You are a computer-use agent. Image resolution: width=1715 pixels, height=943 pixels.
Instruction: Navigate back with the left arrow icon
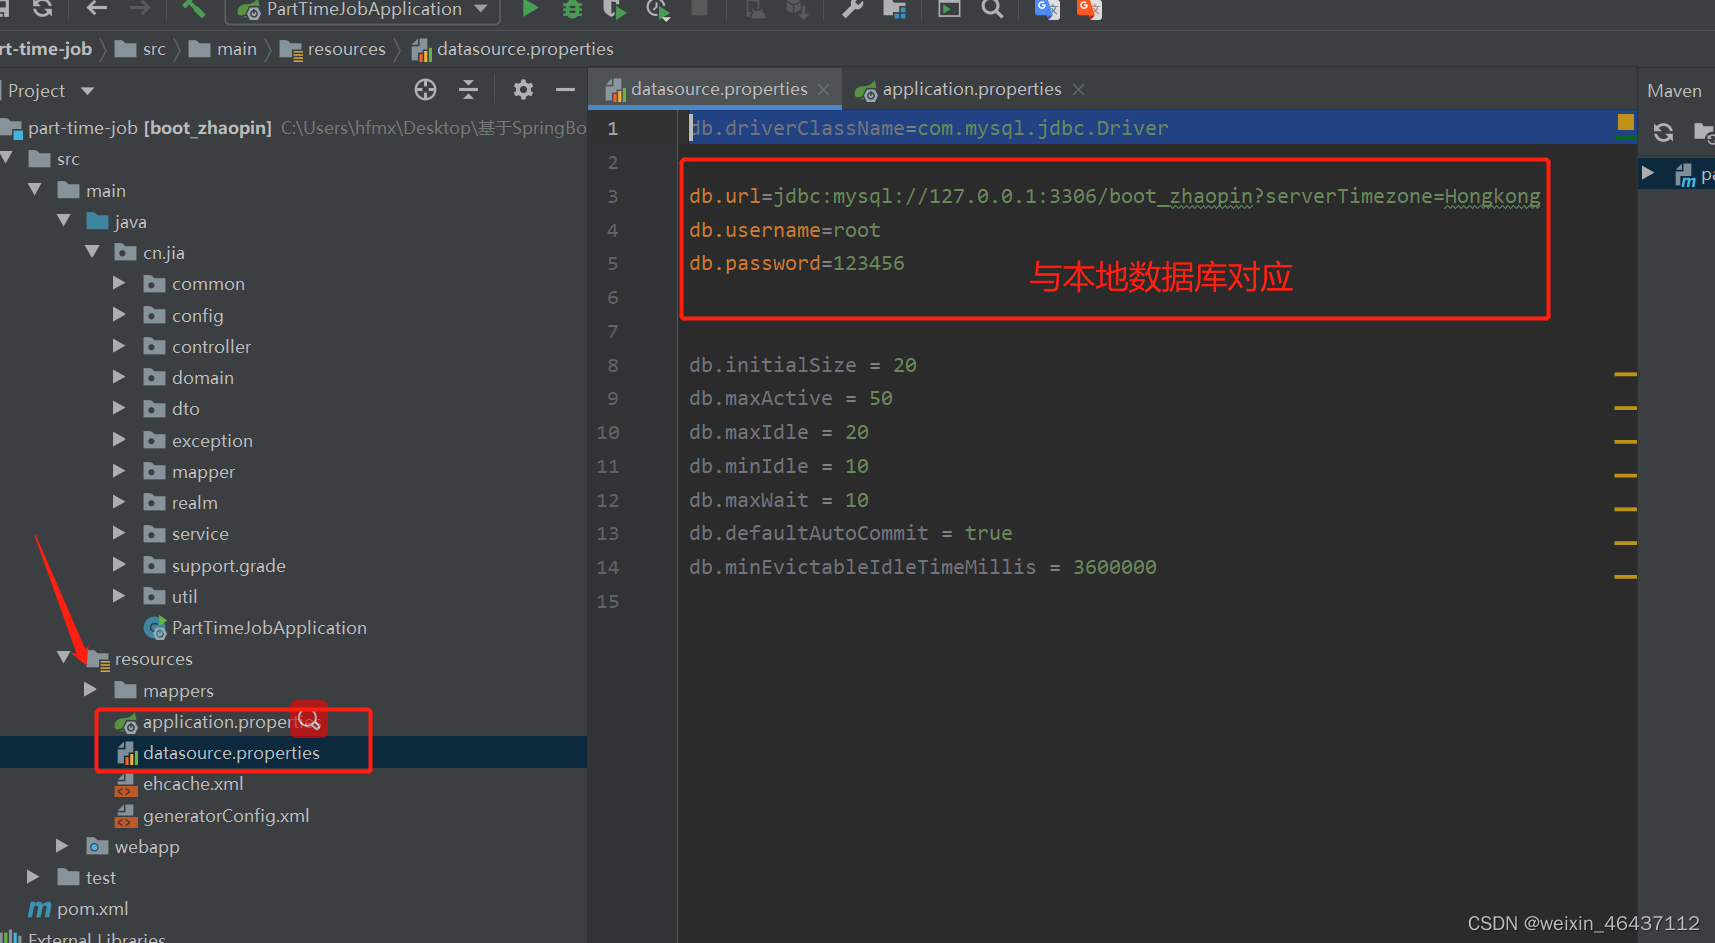pyautogui.click(x=97, y=8)
